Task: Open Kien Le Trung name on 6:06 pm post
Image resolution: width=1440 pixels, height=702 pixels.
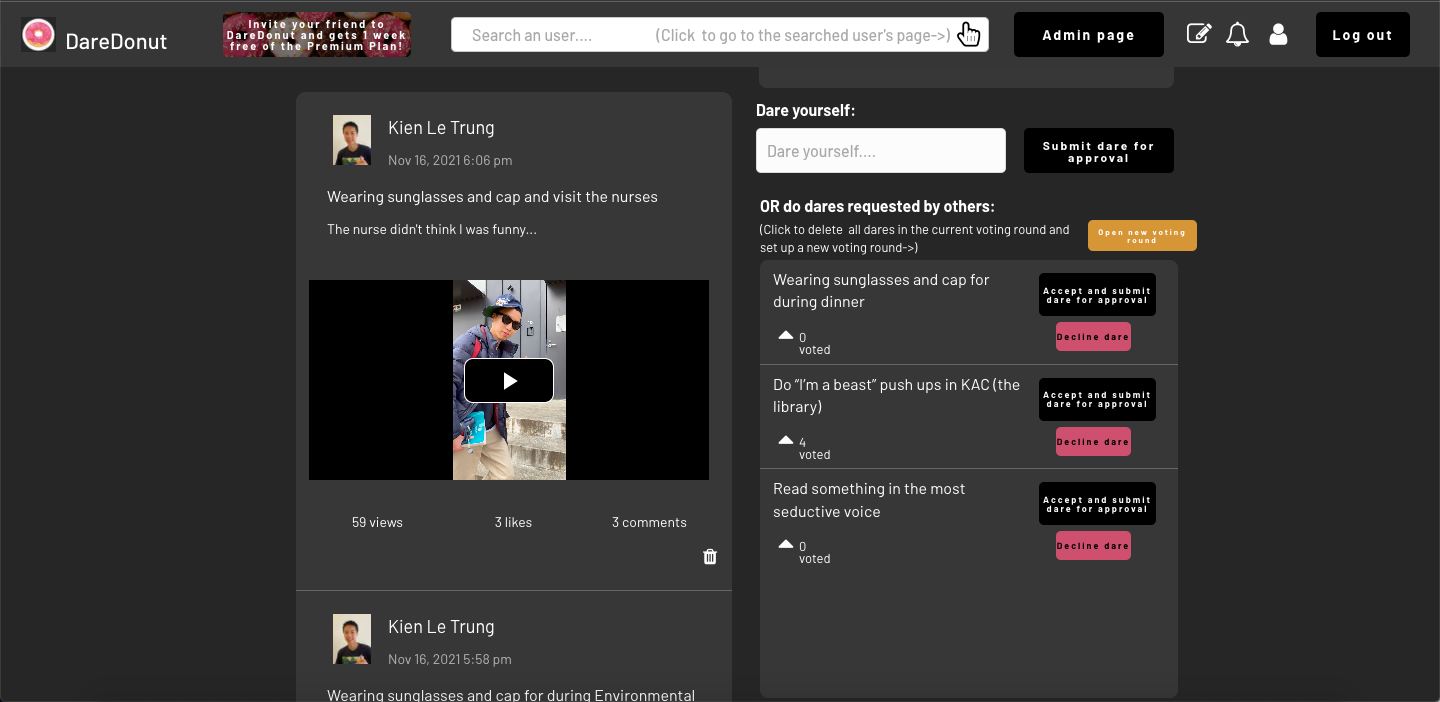Action: [x=441, y=128]
